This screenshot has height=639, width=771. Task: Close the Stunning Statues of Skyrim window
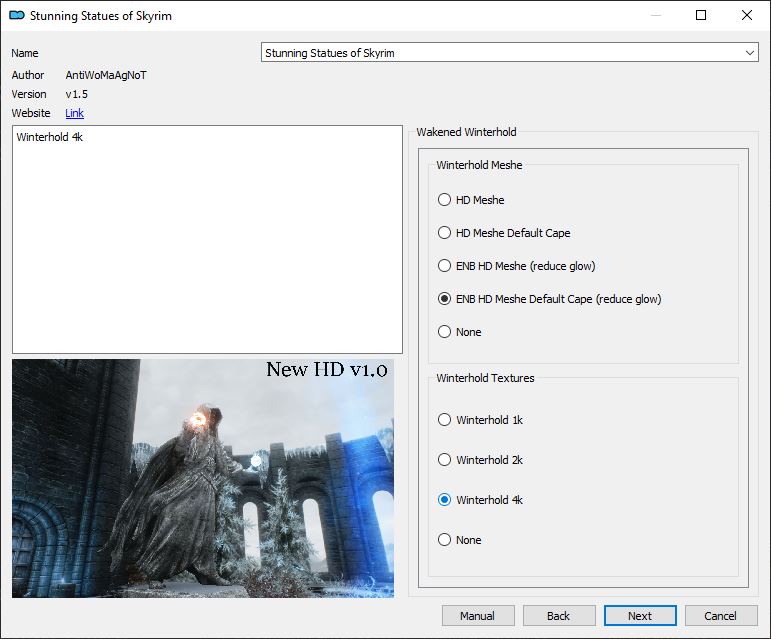click(747, 15)
